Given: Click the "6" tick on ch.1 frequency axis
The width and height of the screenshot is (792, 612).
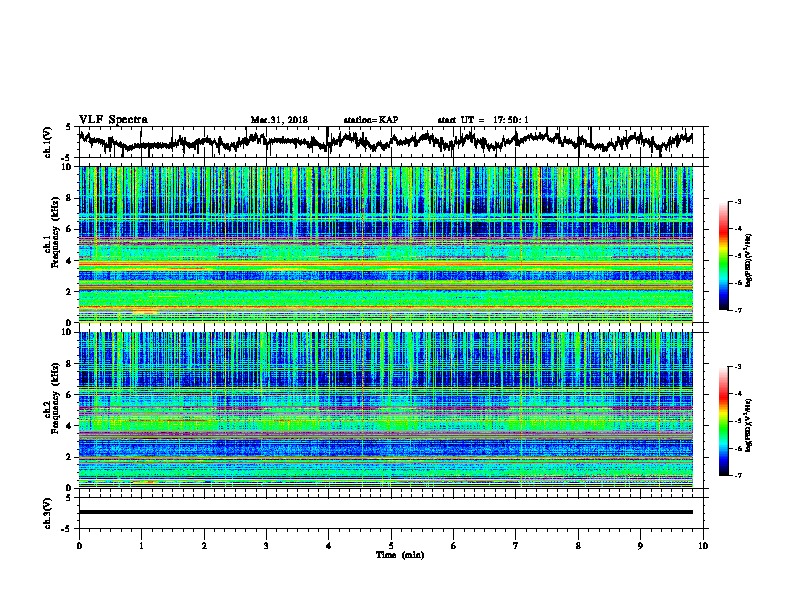Looking at the screenshot, I should pos(71,229).
